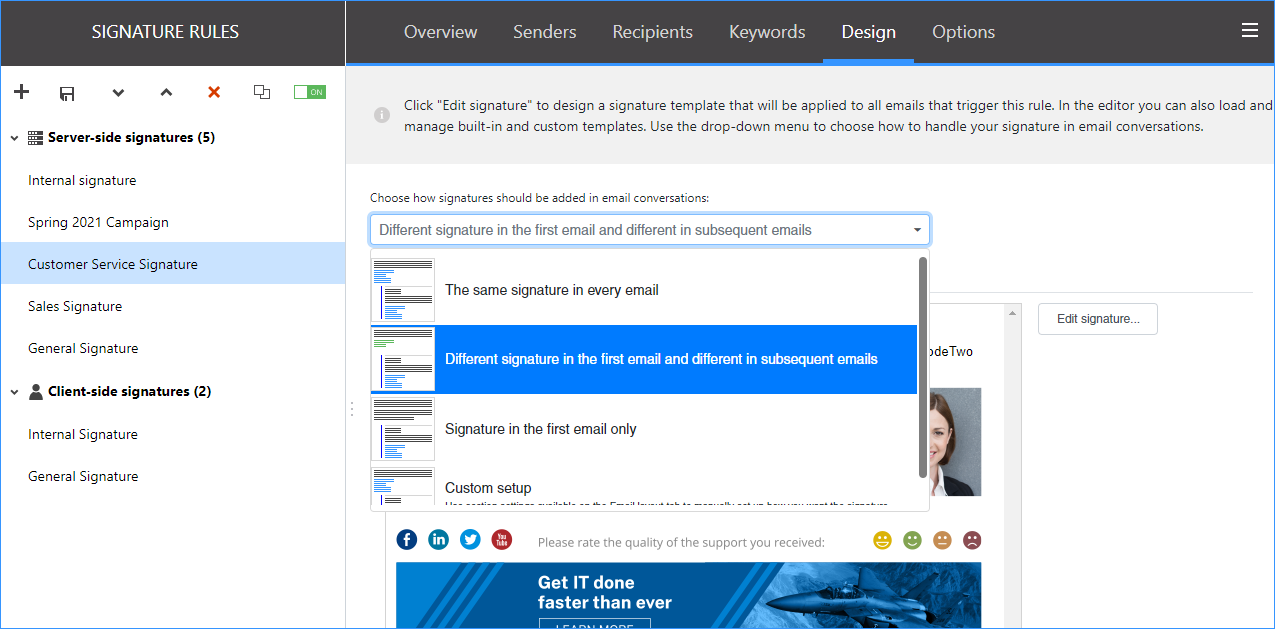This screenshot has width=1275, height=629.
Task: Choose 'Signature in the first email only'
Action: (644, 429)
